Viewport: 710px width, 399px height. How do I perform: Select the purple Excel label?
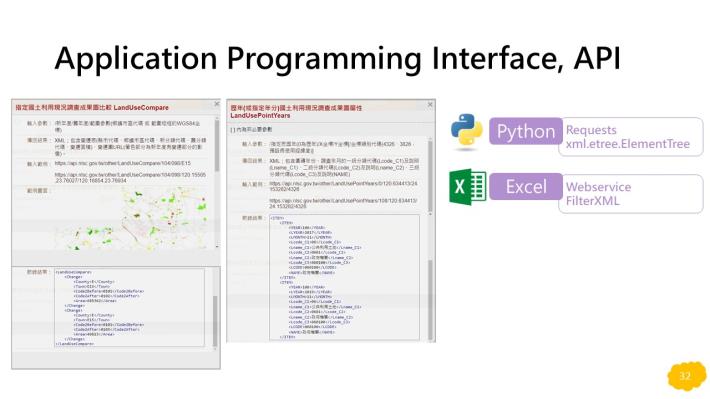tap(526, 187)
